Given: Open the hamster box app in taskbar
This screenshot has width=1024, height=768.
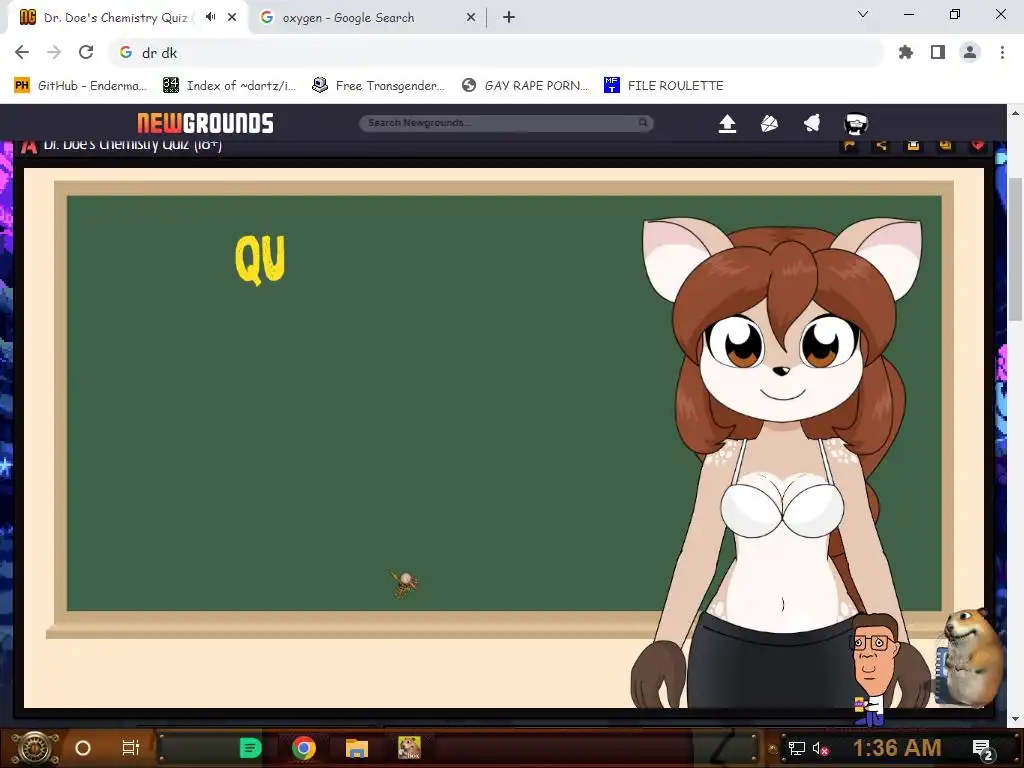Looking at the screenshot, I should pos(409,748).
